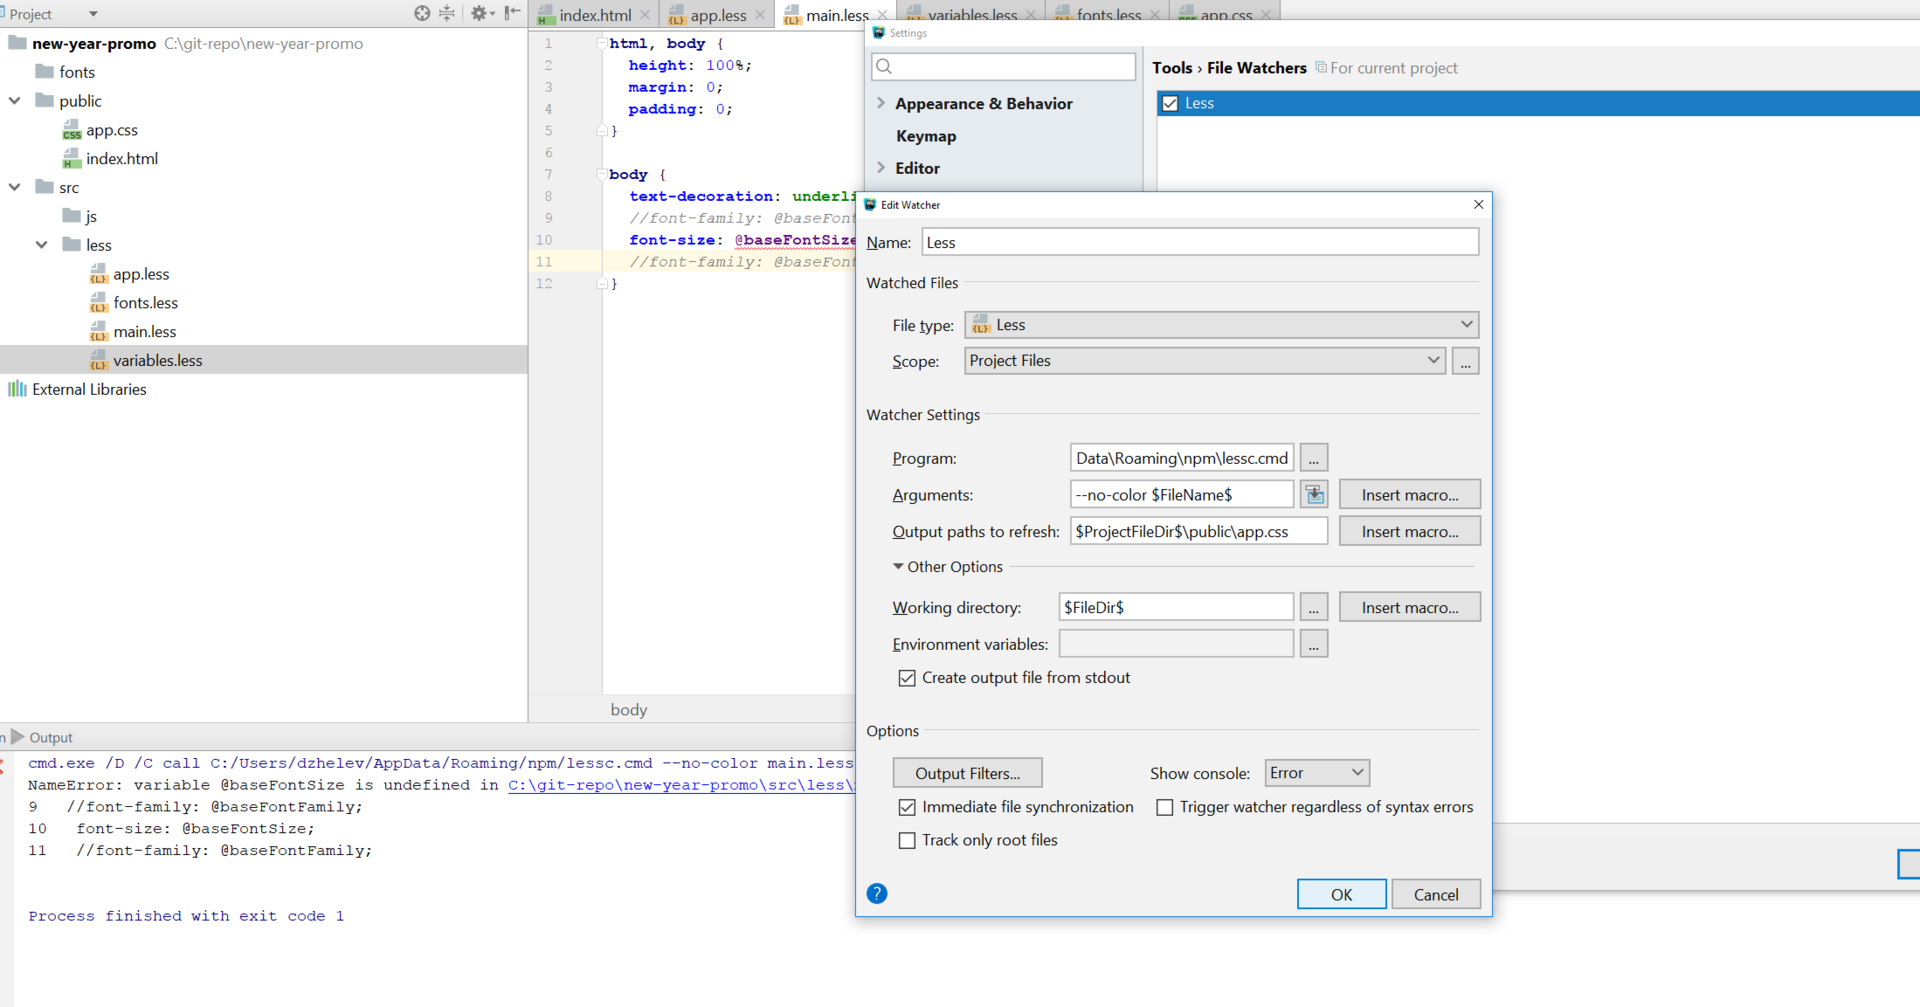Click the Working directory field
The height and width of the screenshot is (1007, 1920).
tap(1175, 607)
